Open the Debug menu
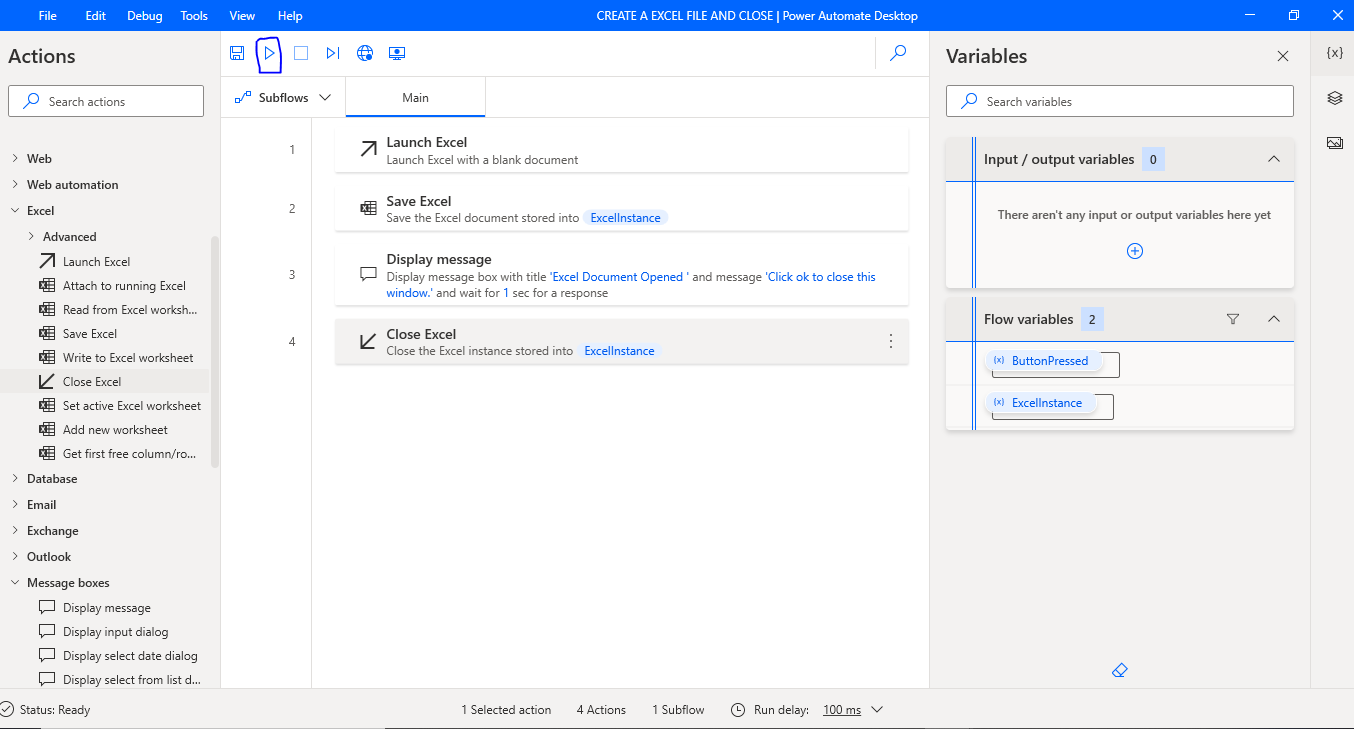 [145, 16]
